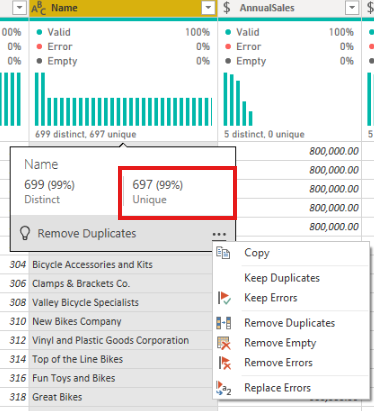
Task: Click AnnualSales column Error 0% quality row
Action: point(289,47)
